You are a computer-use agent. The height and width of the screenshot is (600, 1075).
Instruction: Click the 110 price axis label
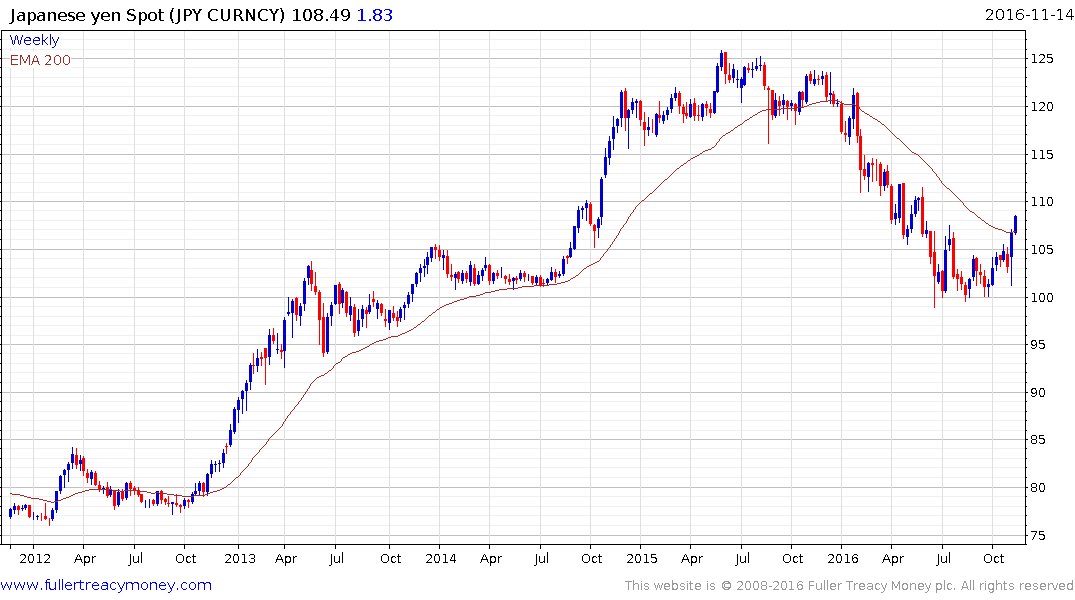tap(1042, 202)
